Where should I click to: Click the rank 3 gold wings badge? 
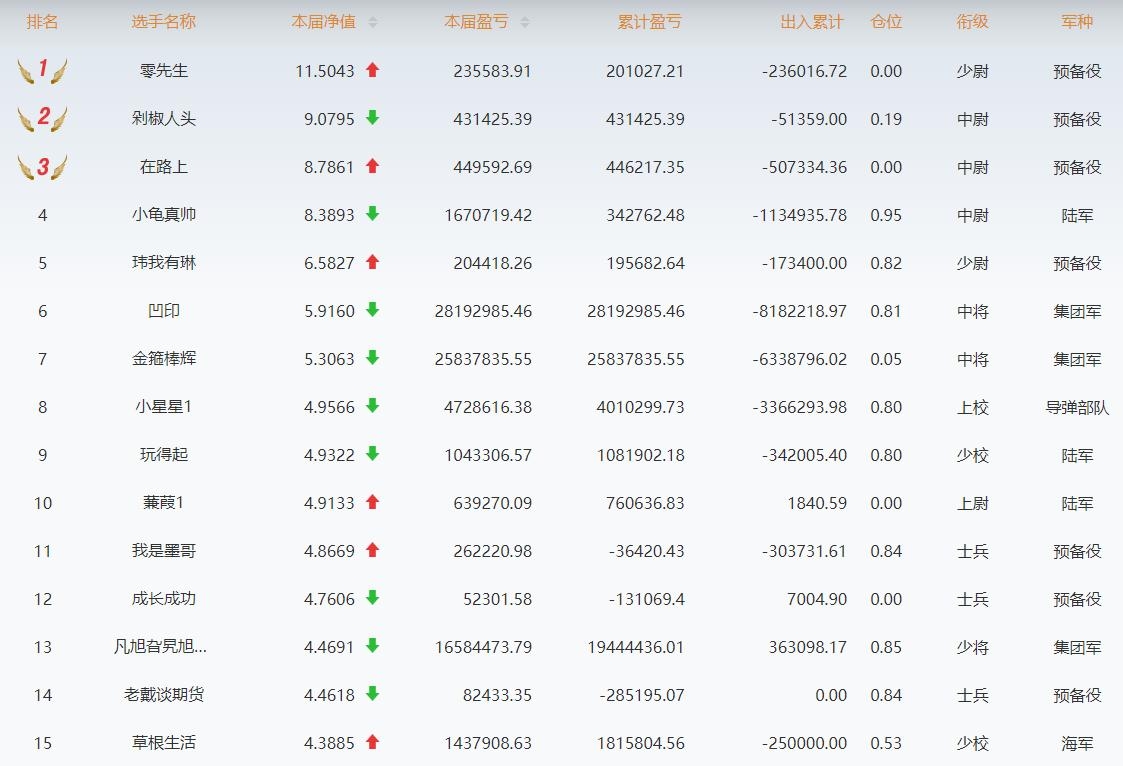42,167
